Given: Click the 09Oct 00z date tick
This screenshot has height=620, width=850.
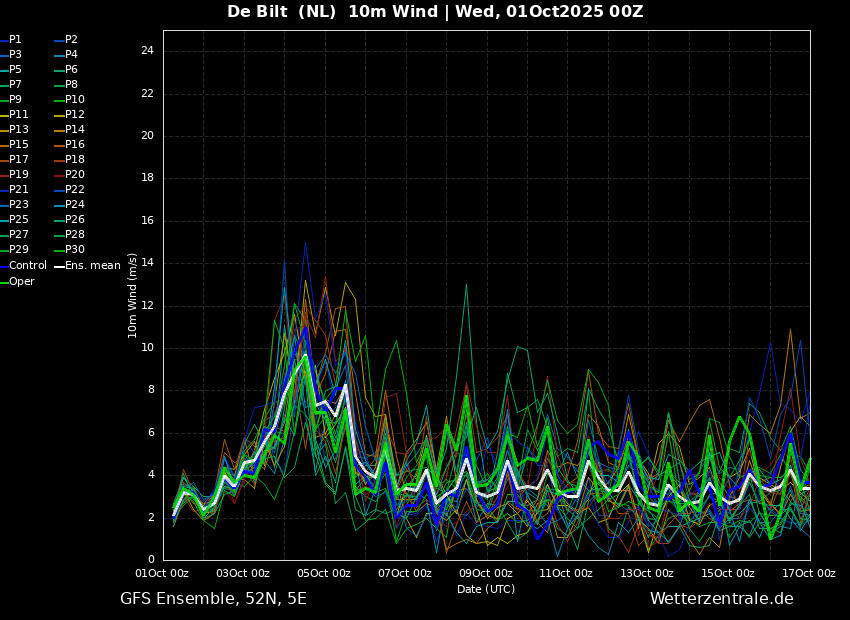Looking at the screenshot, I should [x=486, y=573].
